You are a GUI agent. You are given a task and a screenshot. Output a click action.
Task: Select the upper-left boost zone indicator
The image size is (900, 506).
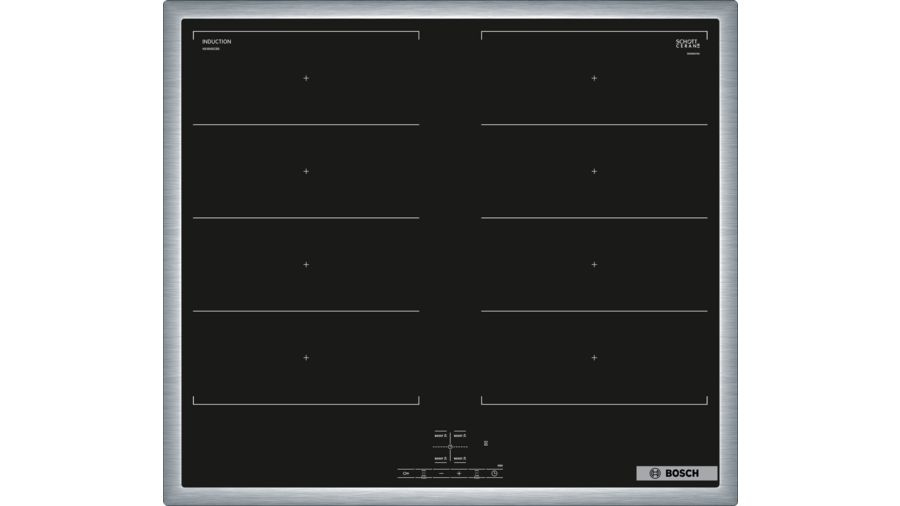point(440,436)
